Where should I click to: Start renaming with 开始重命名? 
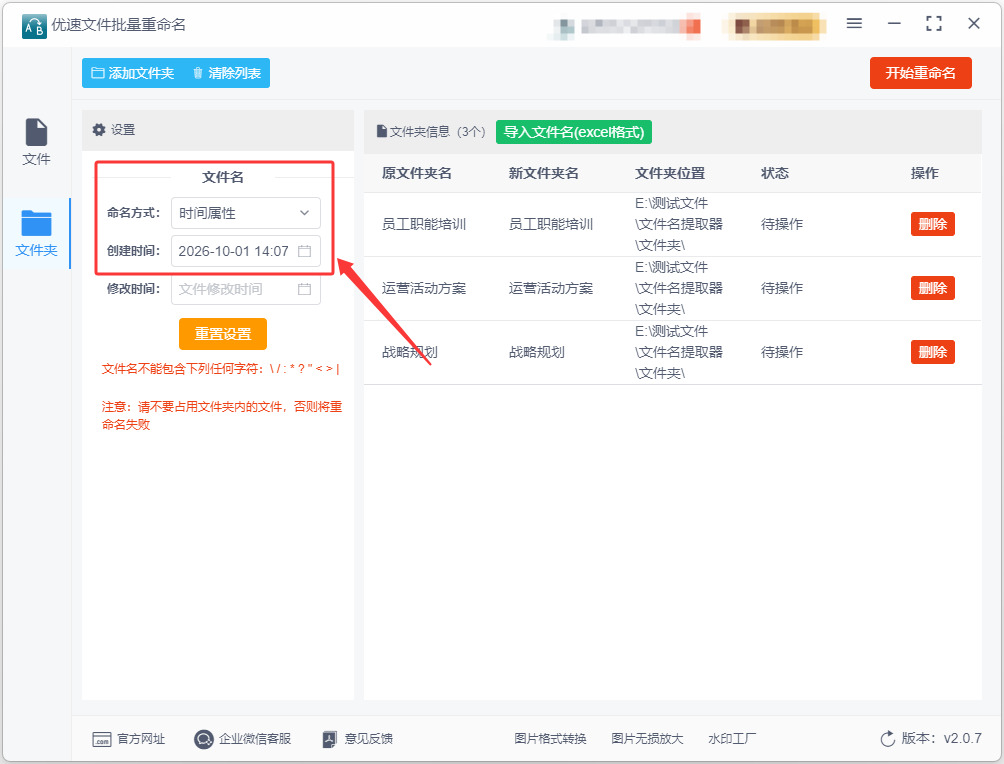(920, 73)
